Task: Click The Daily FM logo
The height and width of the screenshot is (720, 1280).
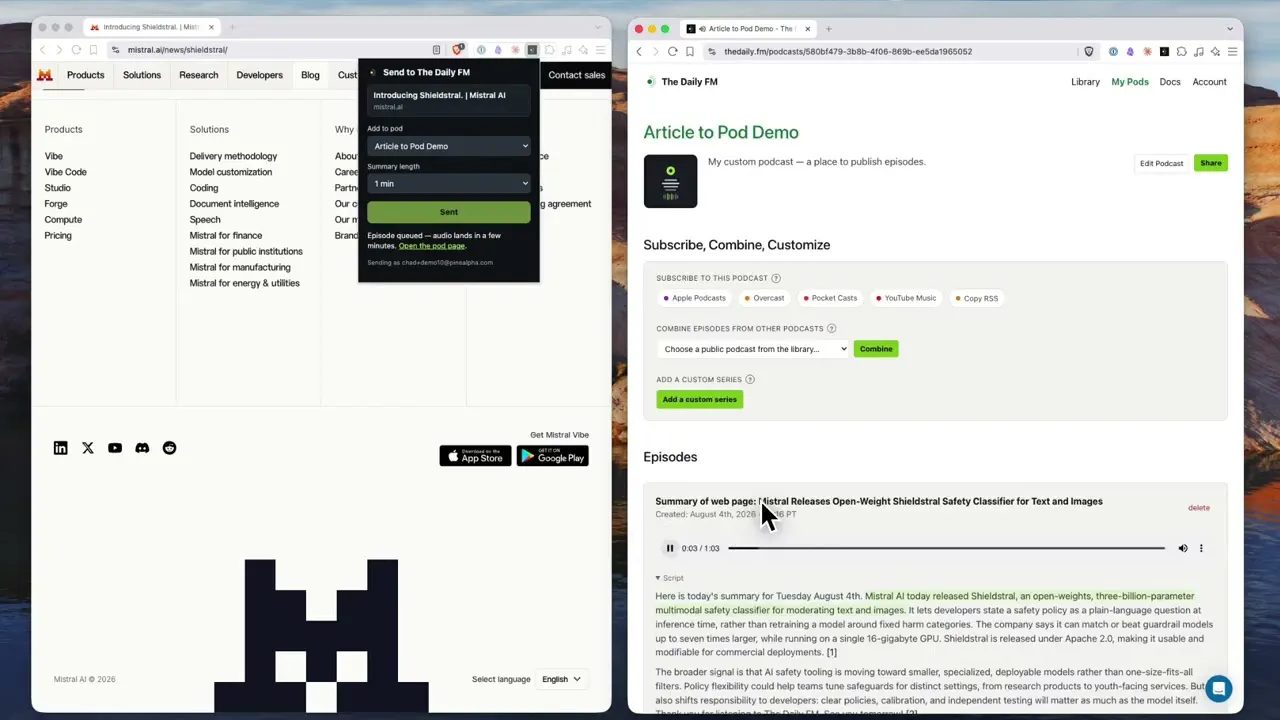Action: [680, 82]
